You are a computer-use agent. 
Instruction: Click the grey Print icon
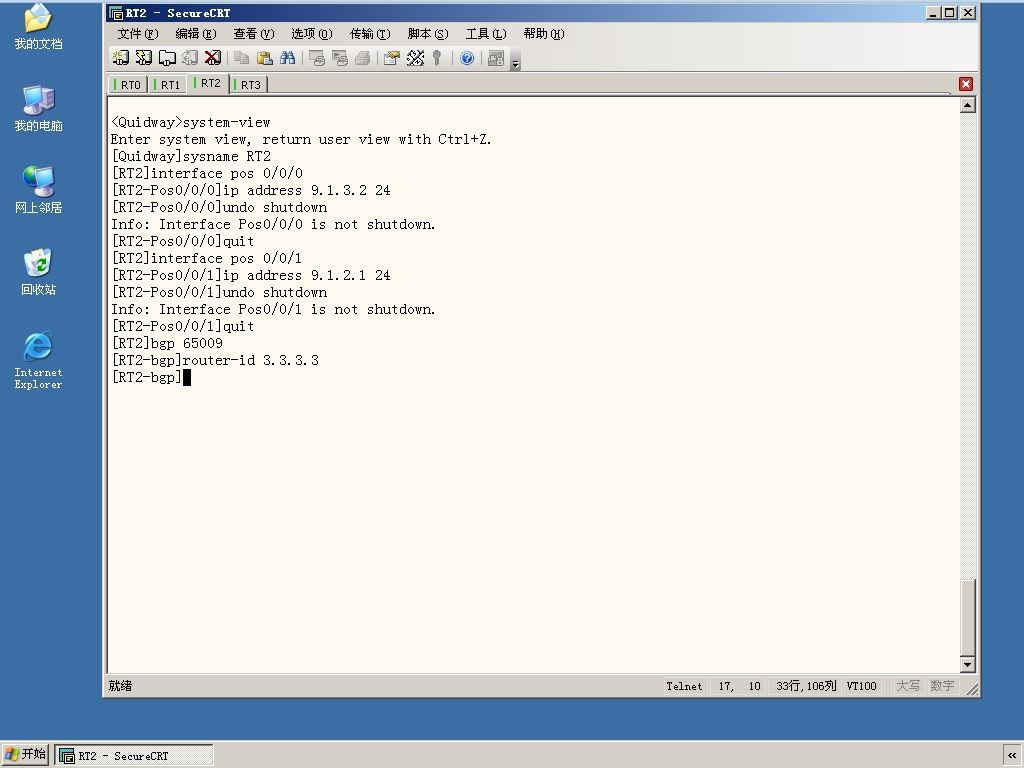coord(362,58)
